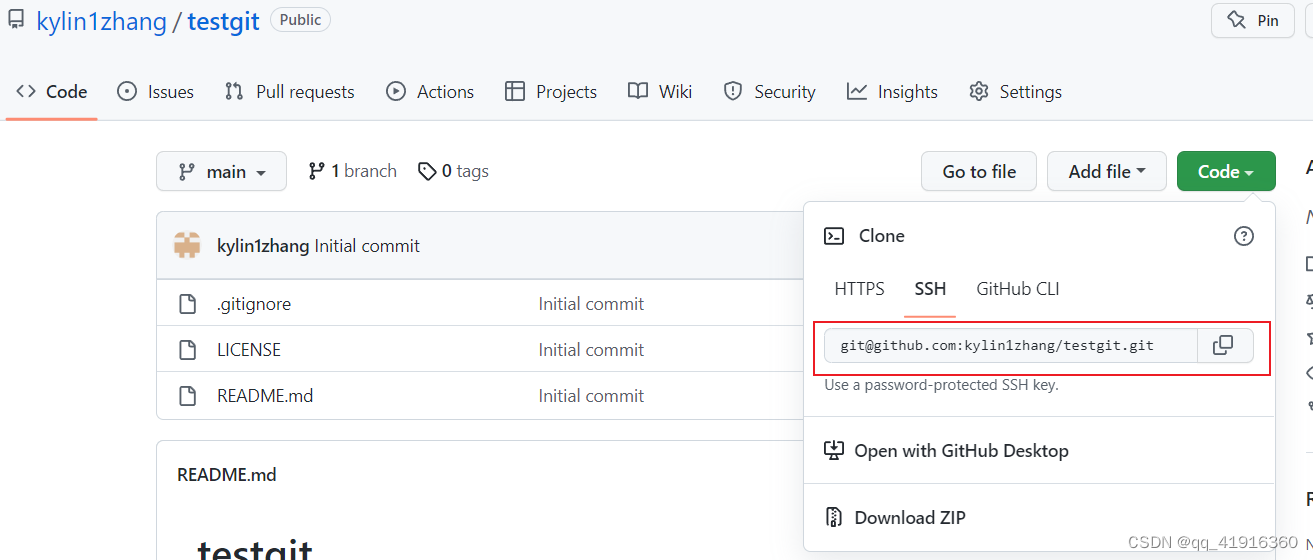Open the 1 branch link

[x=352, y=171]
